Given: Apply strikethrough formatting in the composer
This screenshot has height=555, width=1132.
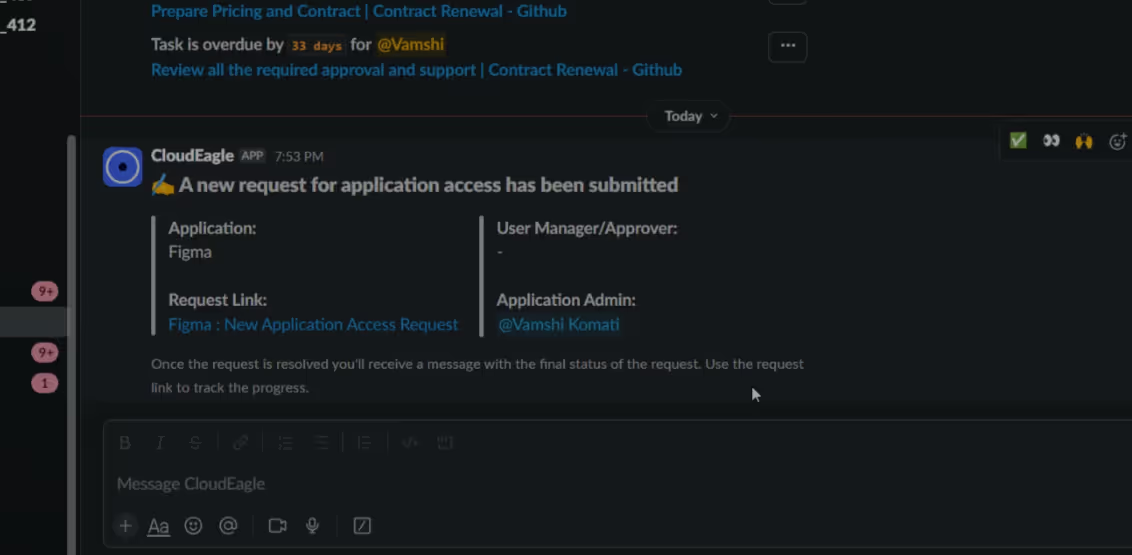Looking at the screenshot, I should tap(195, 442).
